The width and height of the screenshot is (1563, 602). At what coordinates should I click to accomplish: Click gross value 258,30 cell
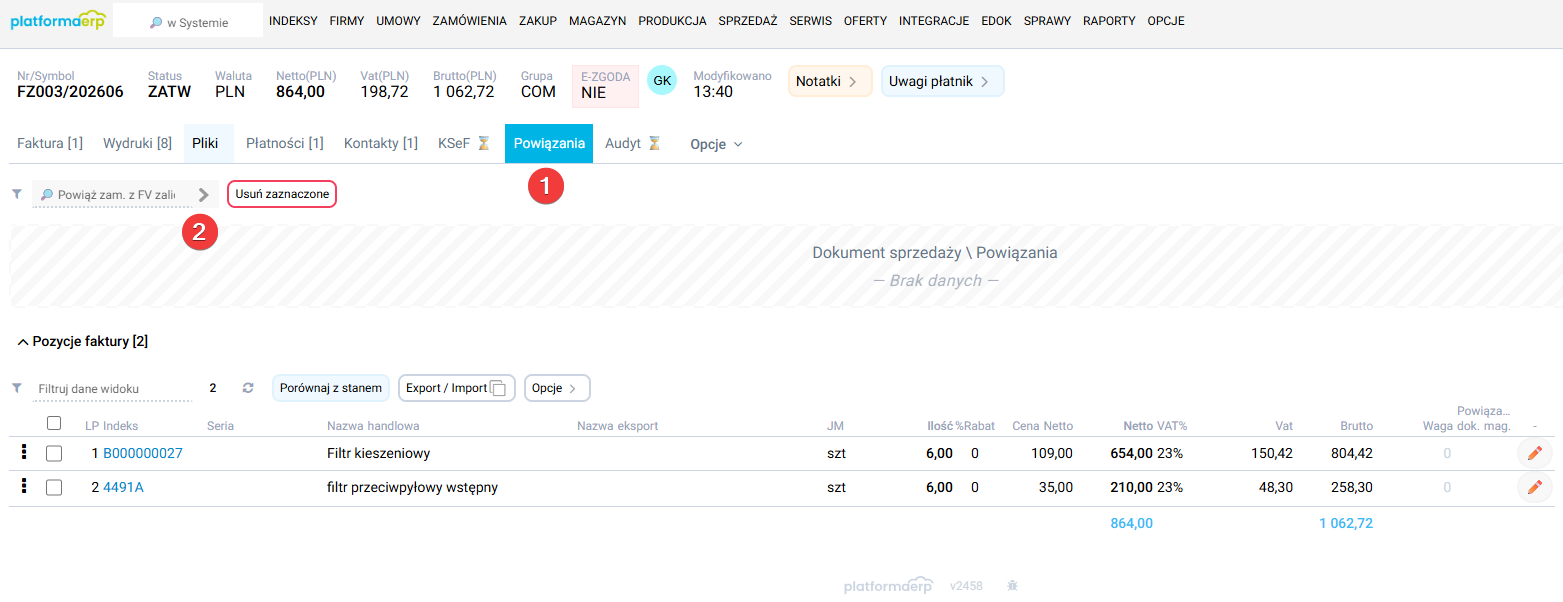coord(1351,488)
